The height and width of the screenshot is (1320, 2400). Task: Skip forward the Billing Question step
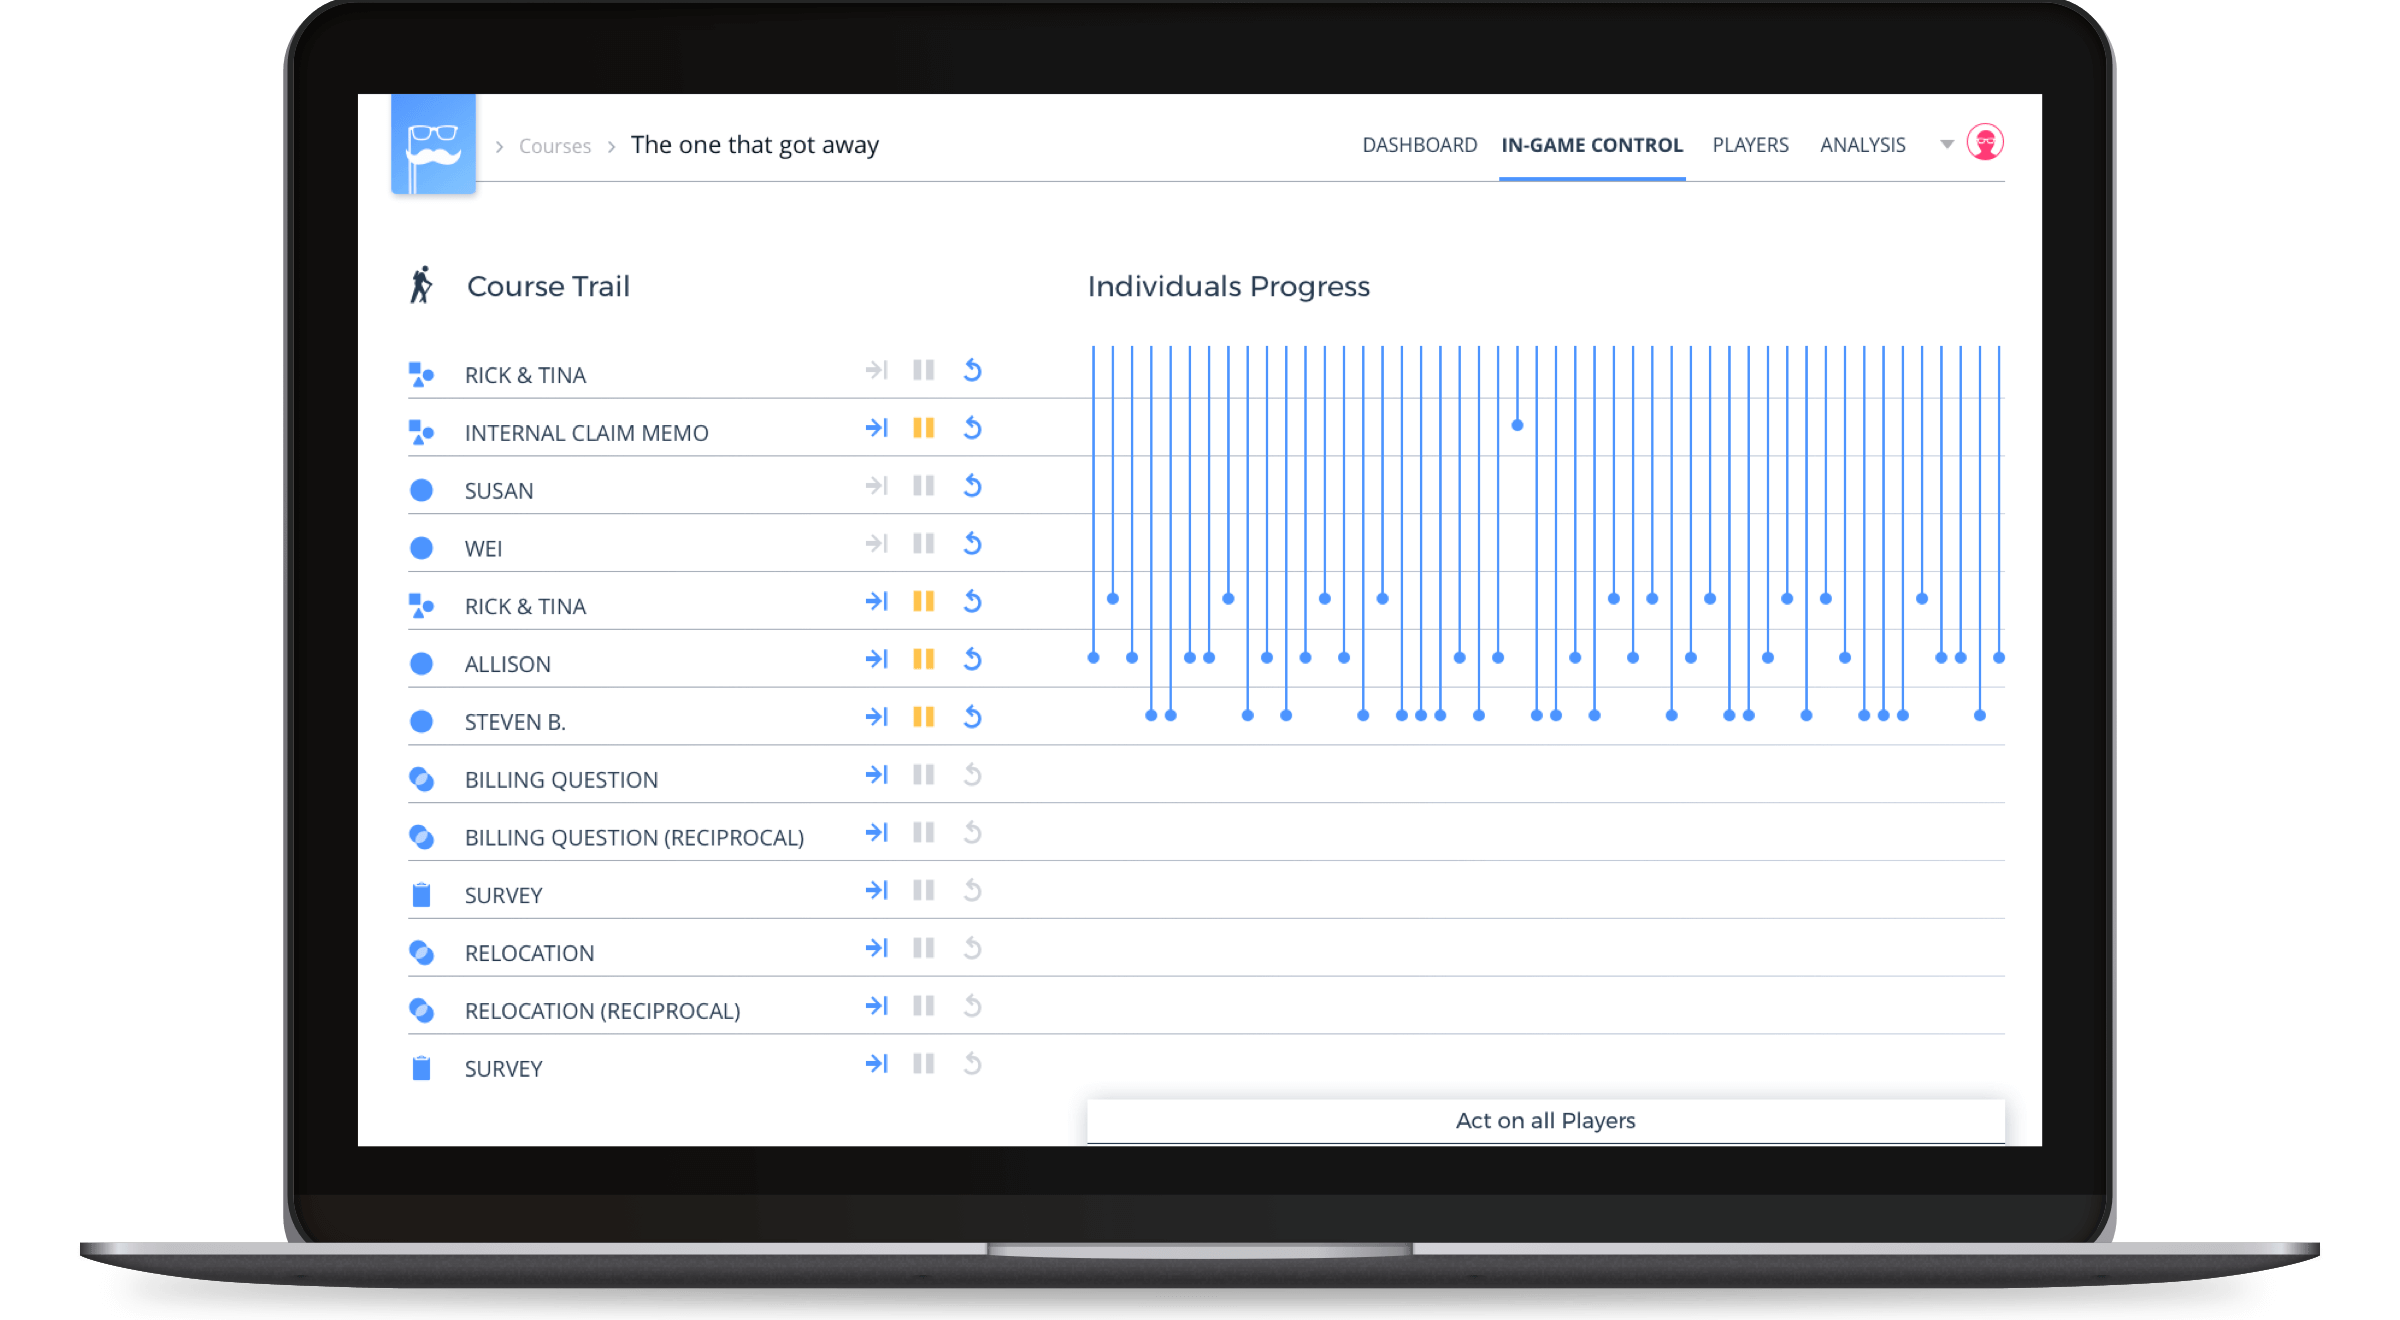coord(876,775)
